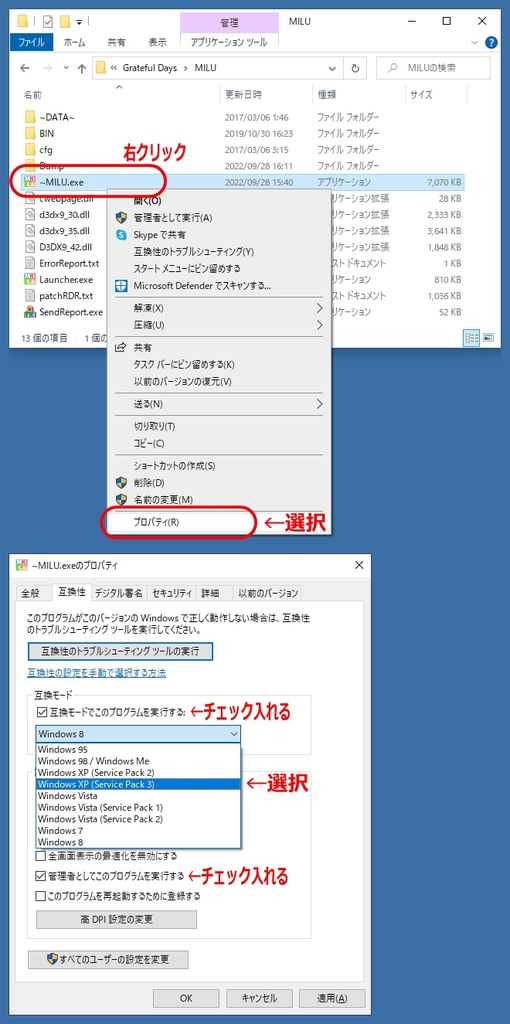Click the ~DATA~ folder icon
The image size is (510, 1024).
(29, 117)
